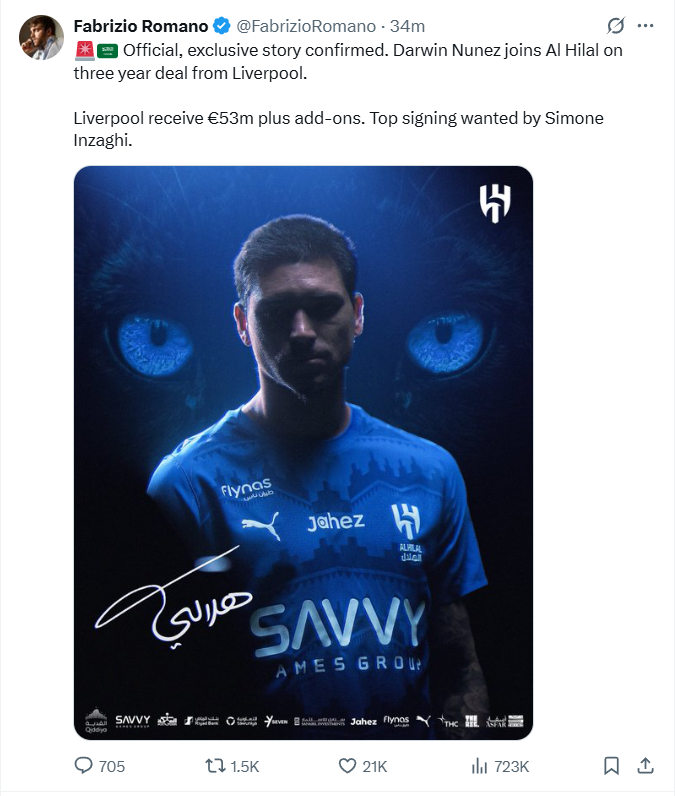675x796 pixels.
Task: Open Fabrizio Romano's profile picture
Action: [41, 37]
